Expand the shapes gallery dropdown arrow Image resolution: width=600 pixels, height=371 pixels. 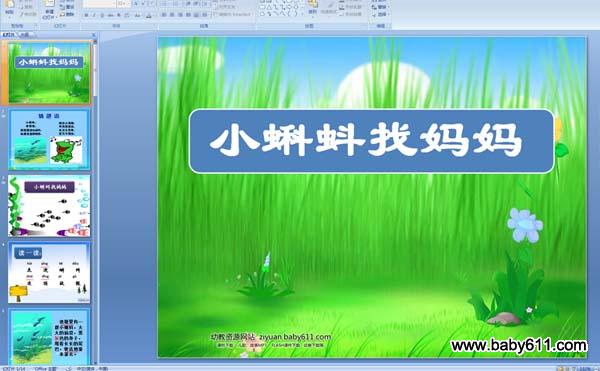[302, 15]
